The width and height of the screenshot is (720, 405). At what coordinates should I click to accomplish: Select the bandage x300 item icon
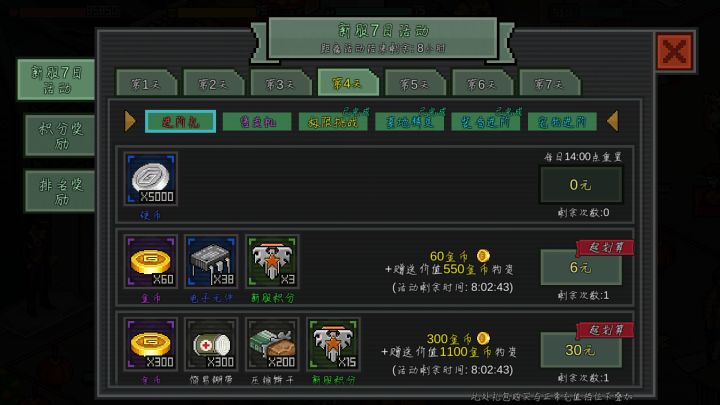tap(211, 344)
